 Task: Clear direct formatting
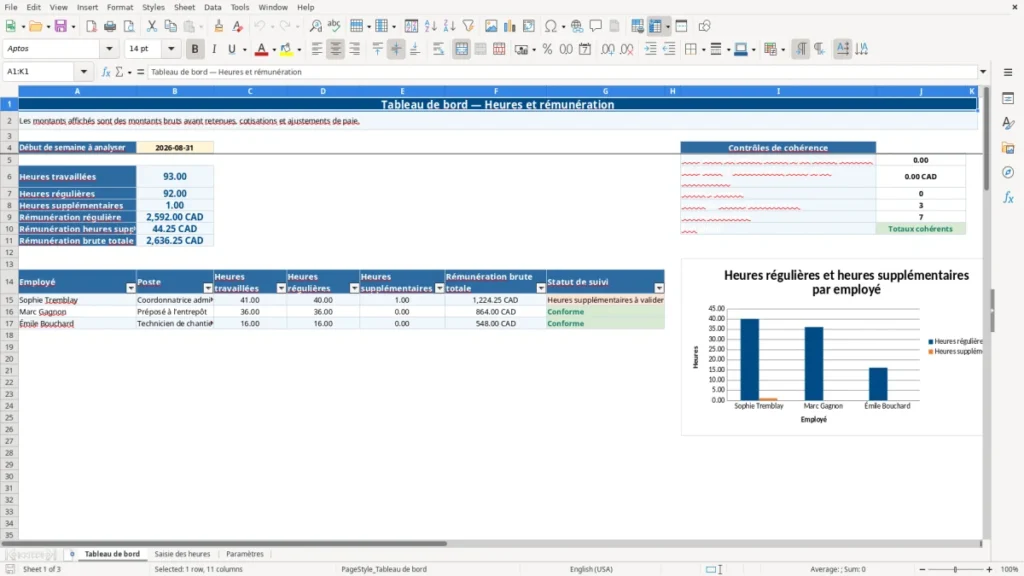[x=238, y=26]
